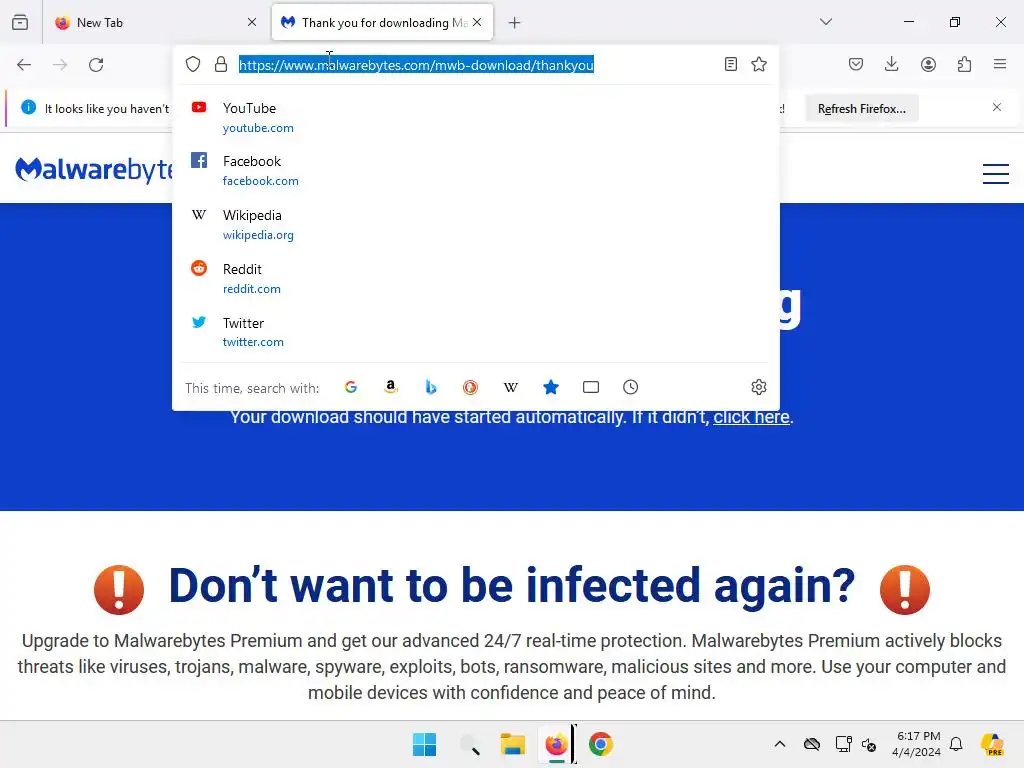Go back to the previous page
Viewport: 1024px width, 768px height.
[x=24, y=65]
